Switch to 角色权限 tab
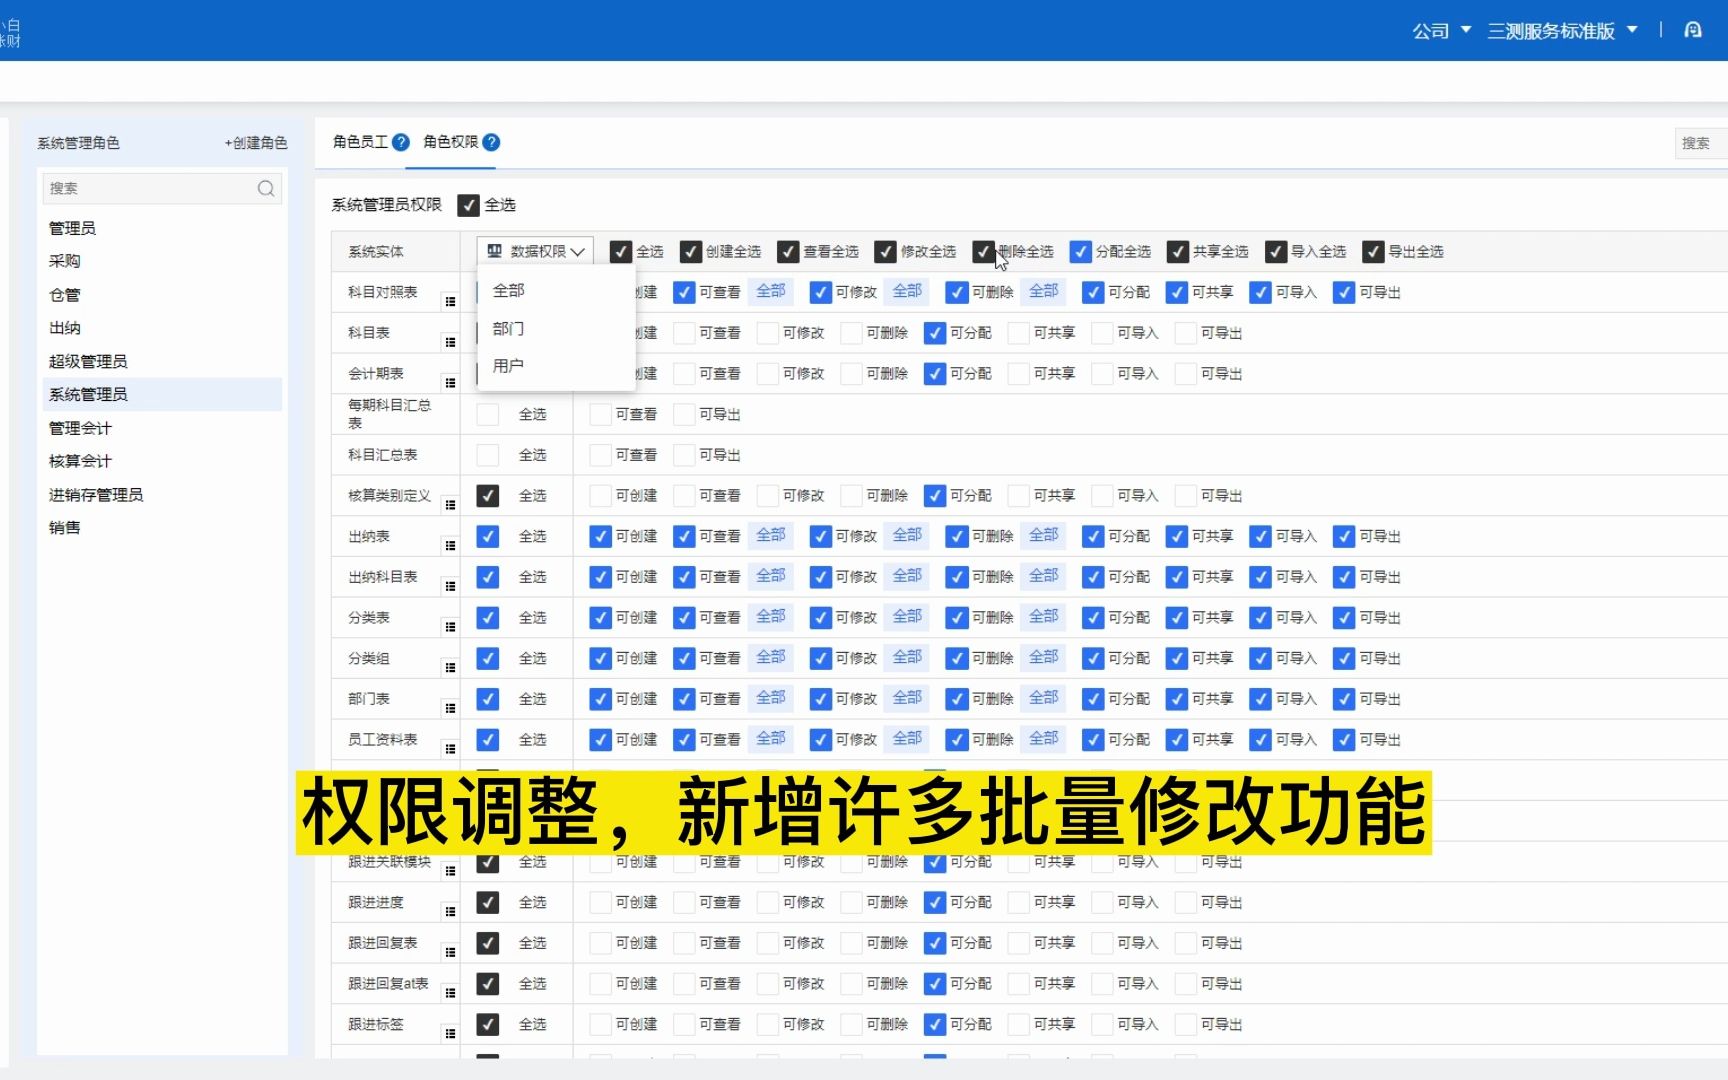Screen dimensions: 1728x1080 tap(450, 142)
